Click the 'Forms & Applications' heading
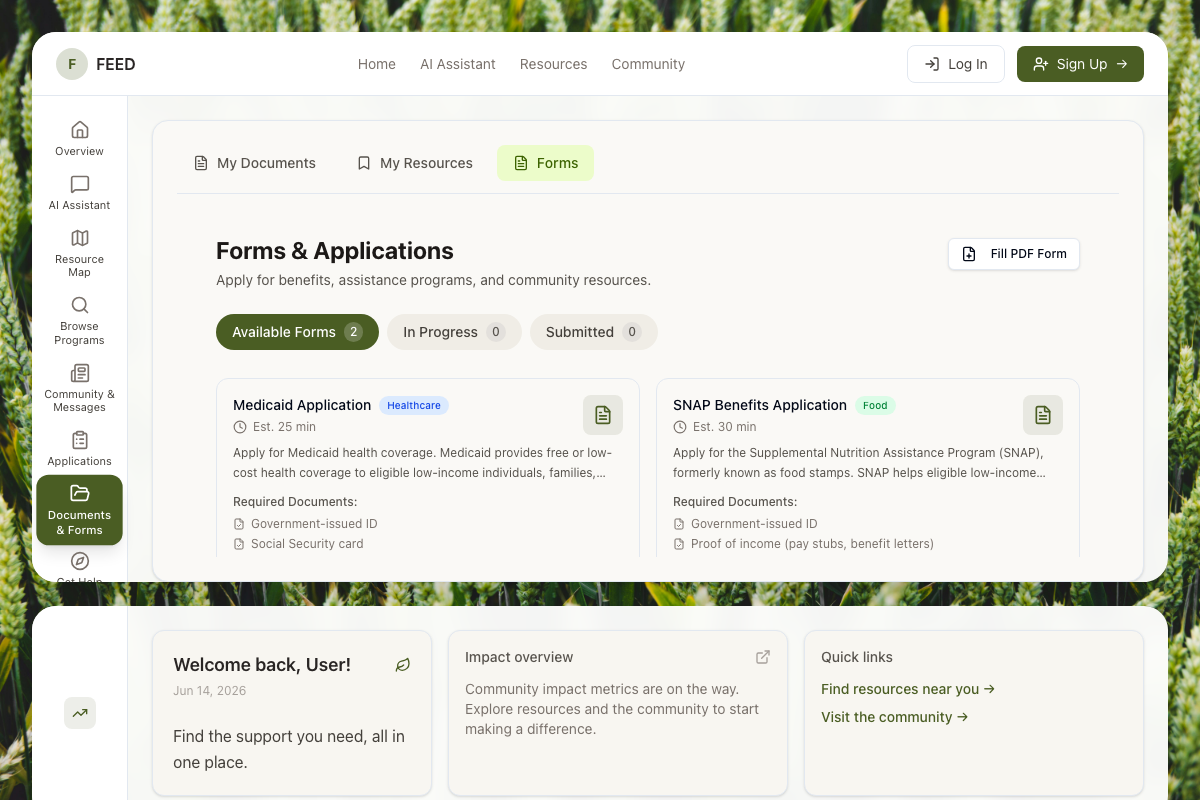 [x=335, y=251]
